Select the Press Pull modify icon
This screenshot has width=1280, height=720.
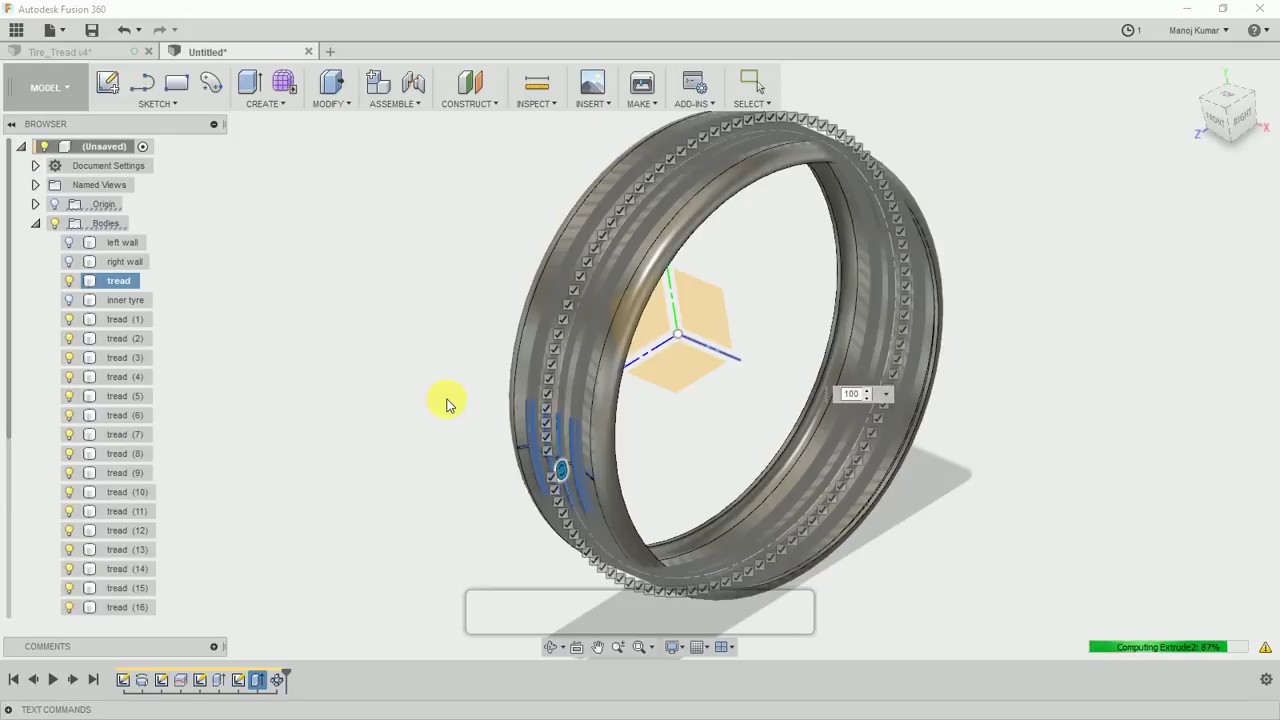click(332, 82)
